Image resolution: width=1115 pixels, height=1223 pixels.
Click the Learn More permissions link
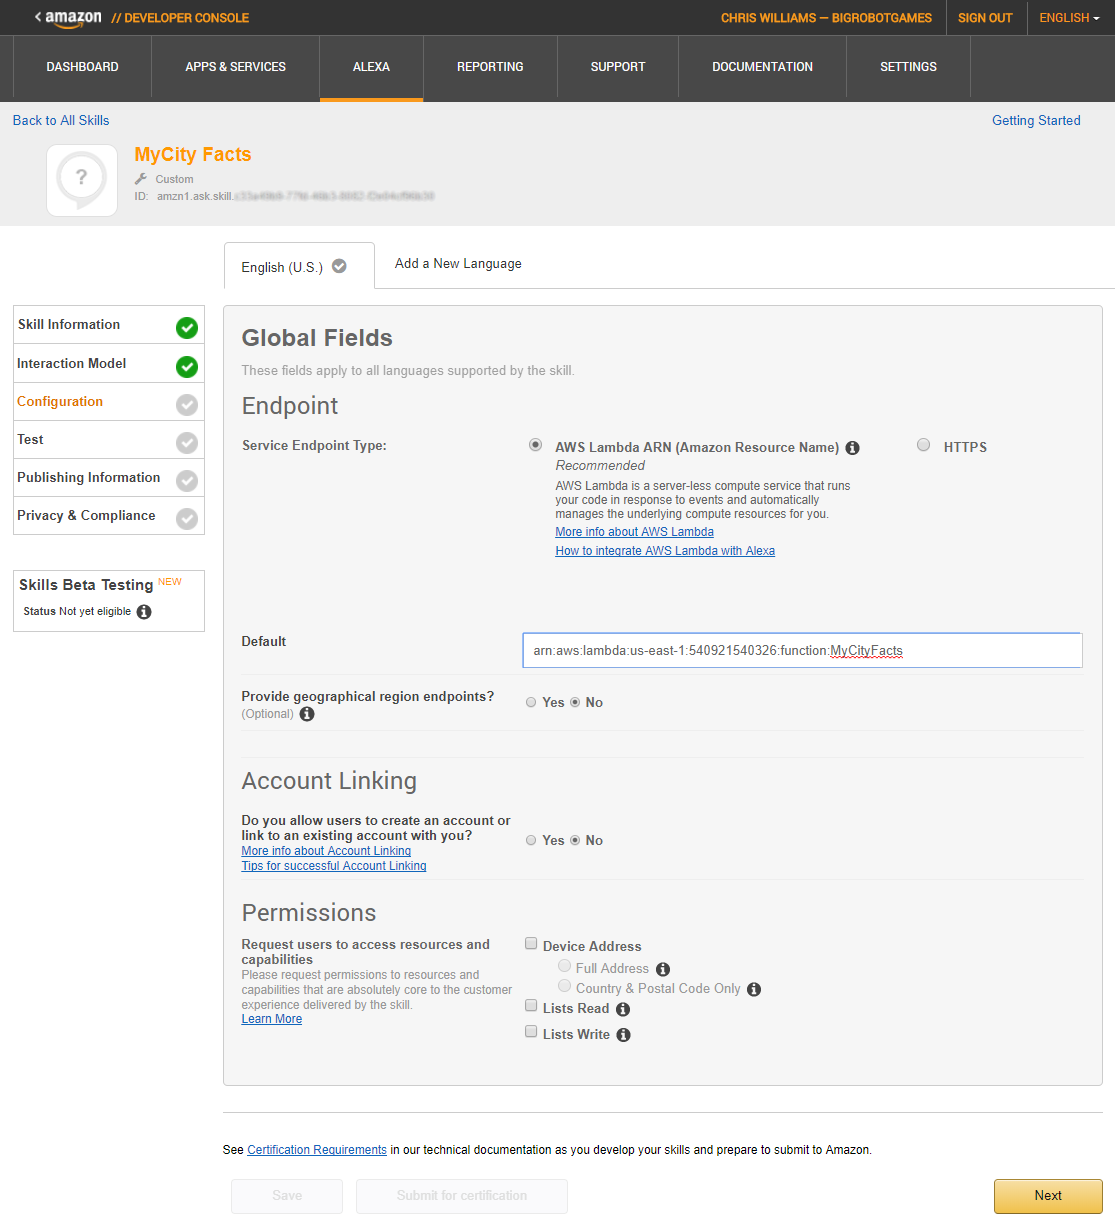pos(272,1019)
